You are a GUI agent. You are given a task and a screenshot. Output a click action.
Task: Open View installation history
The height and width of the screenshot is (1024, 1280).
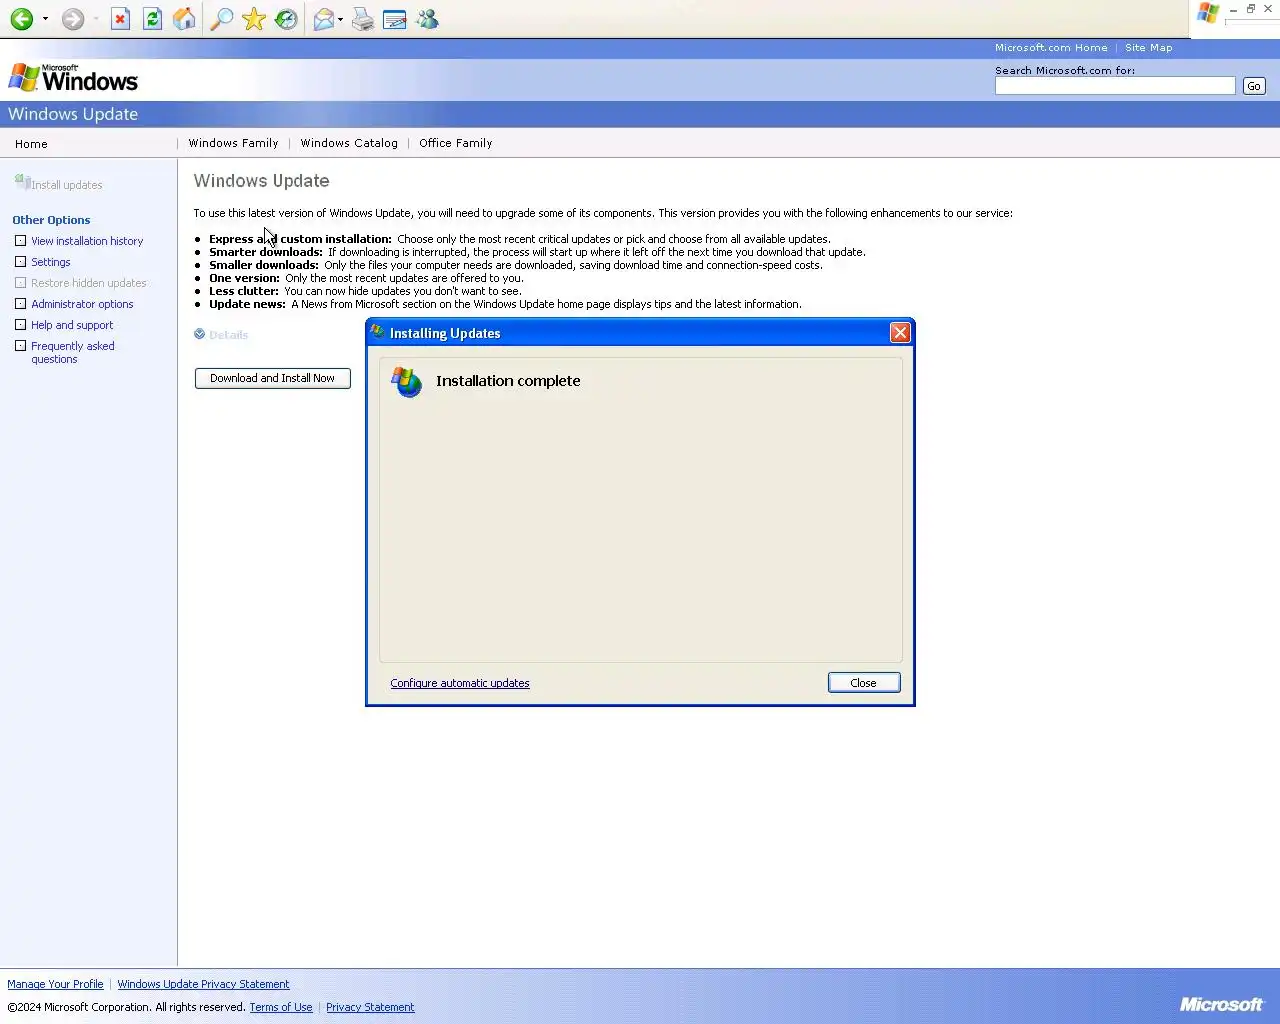[x=87, y=241]
